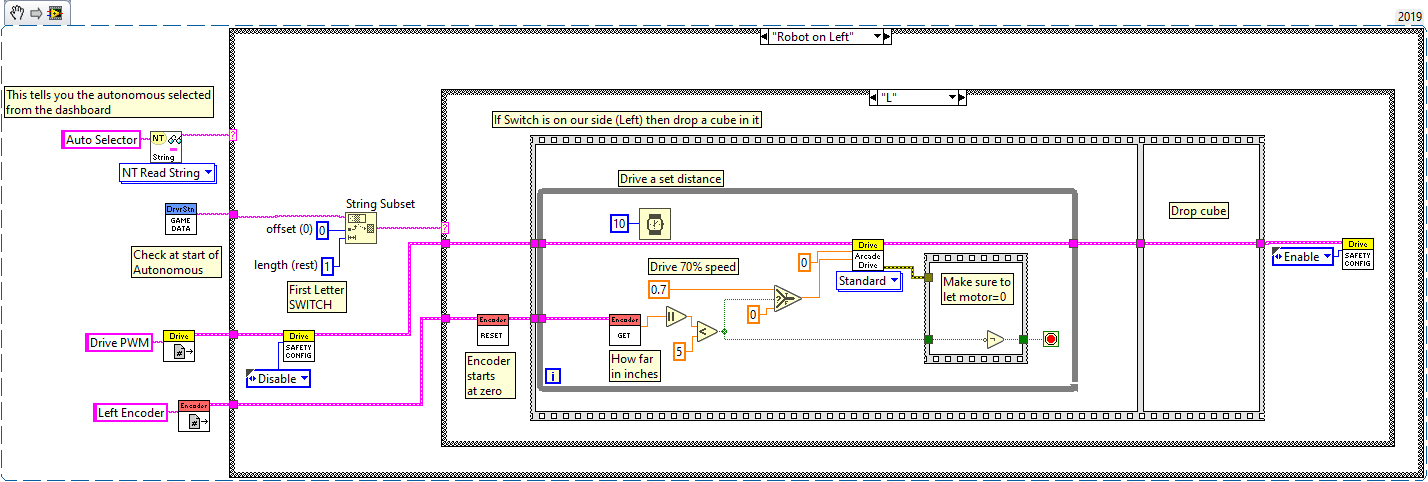Click "Drive a set distance" label
1428x482 pixels.
[671, 178]
